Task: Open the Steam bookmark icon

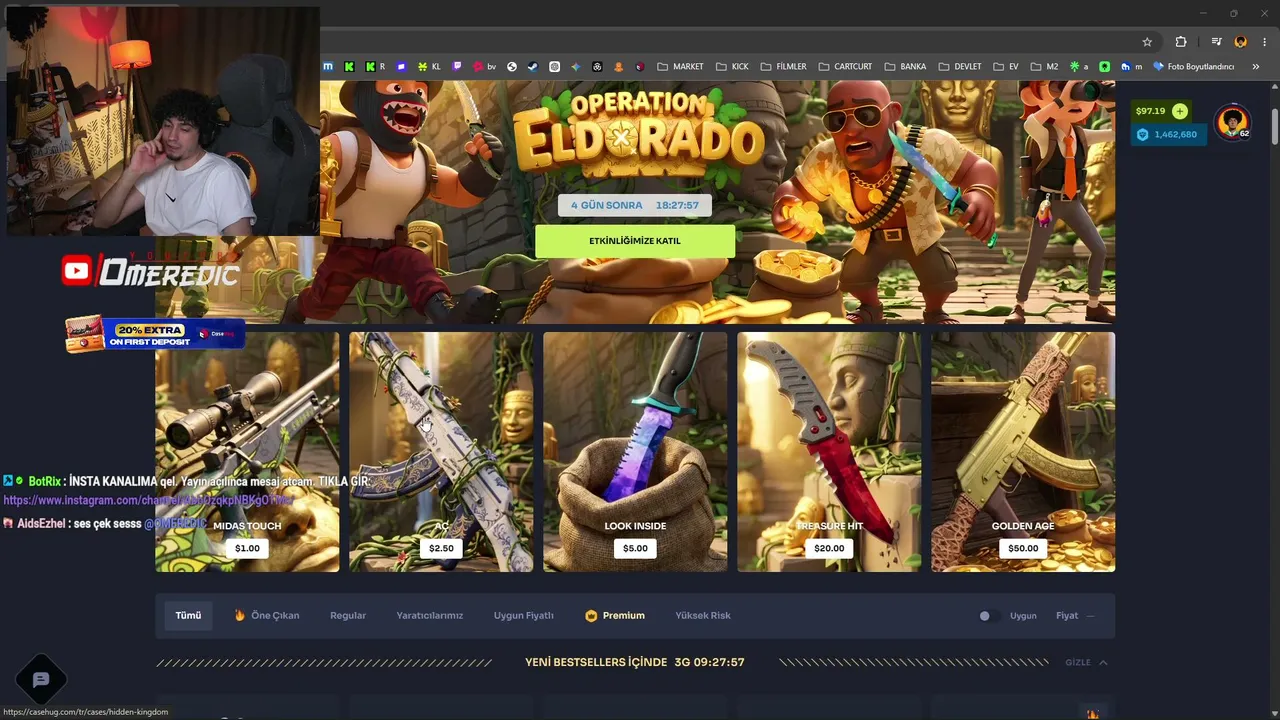Action: [533, 67]
